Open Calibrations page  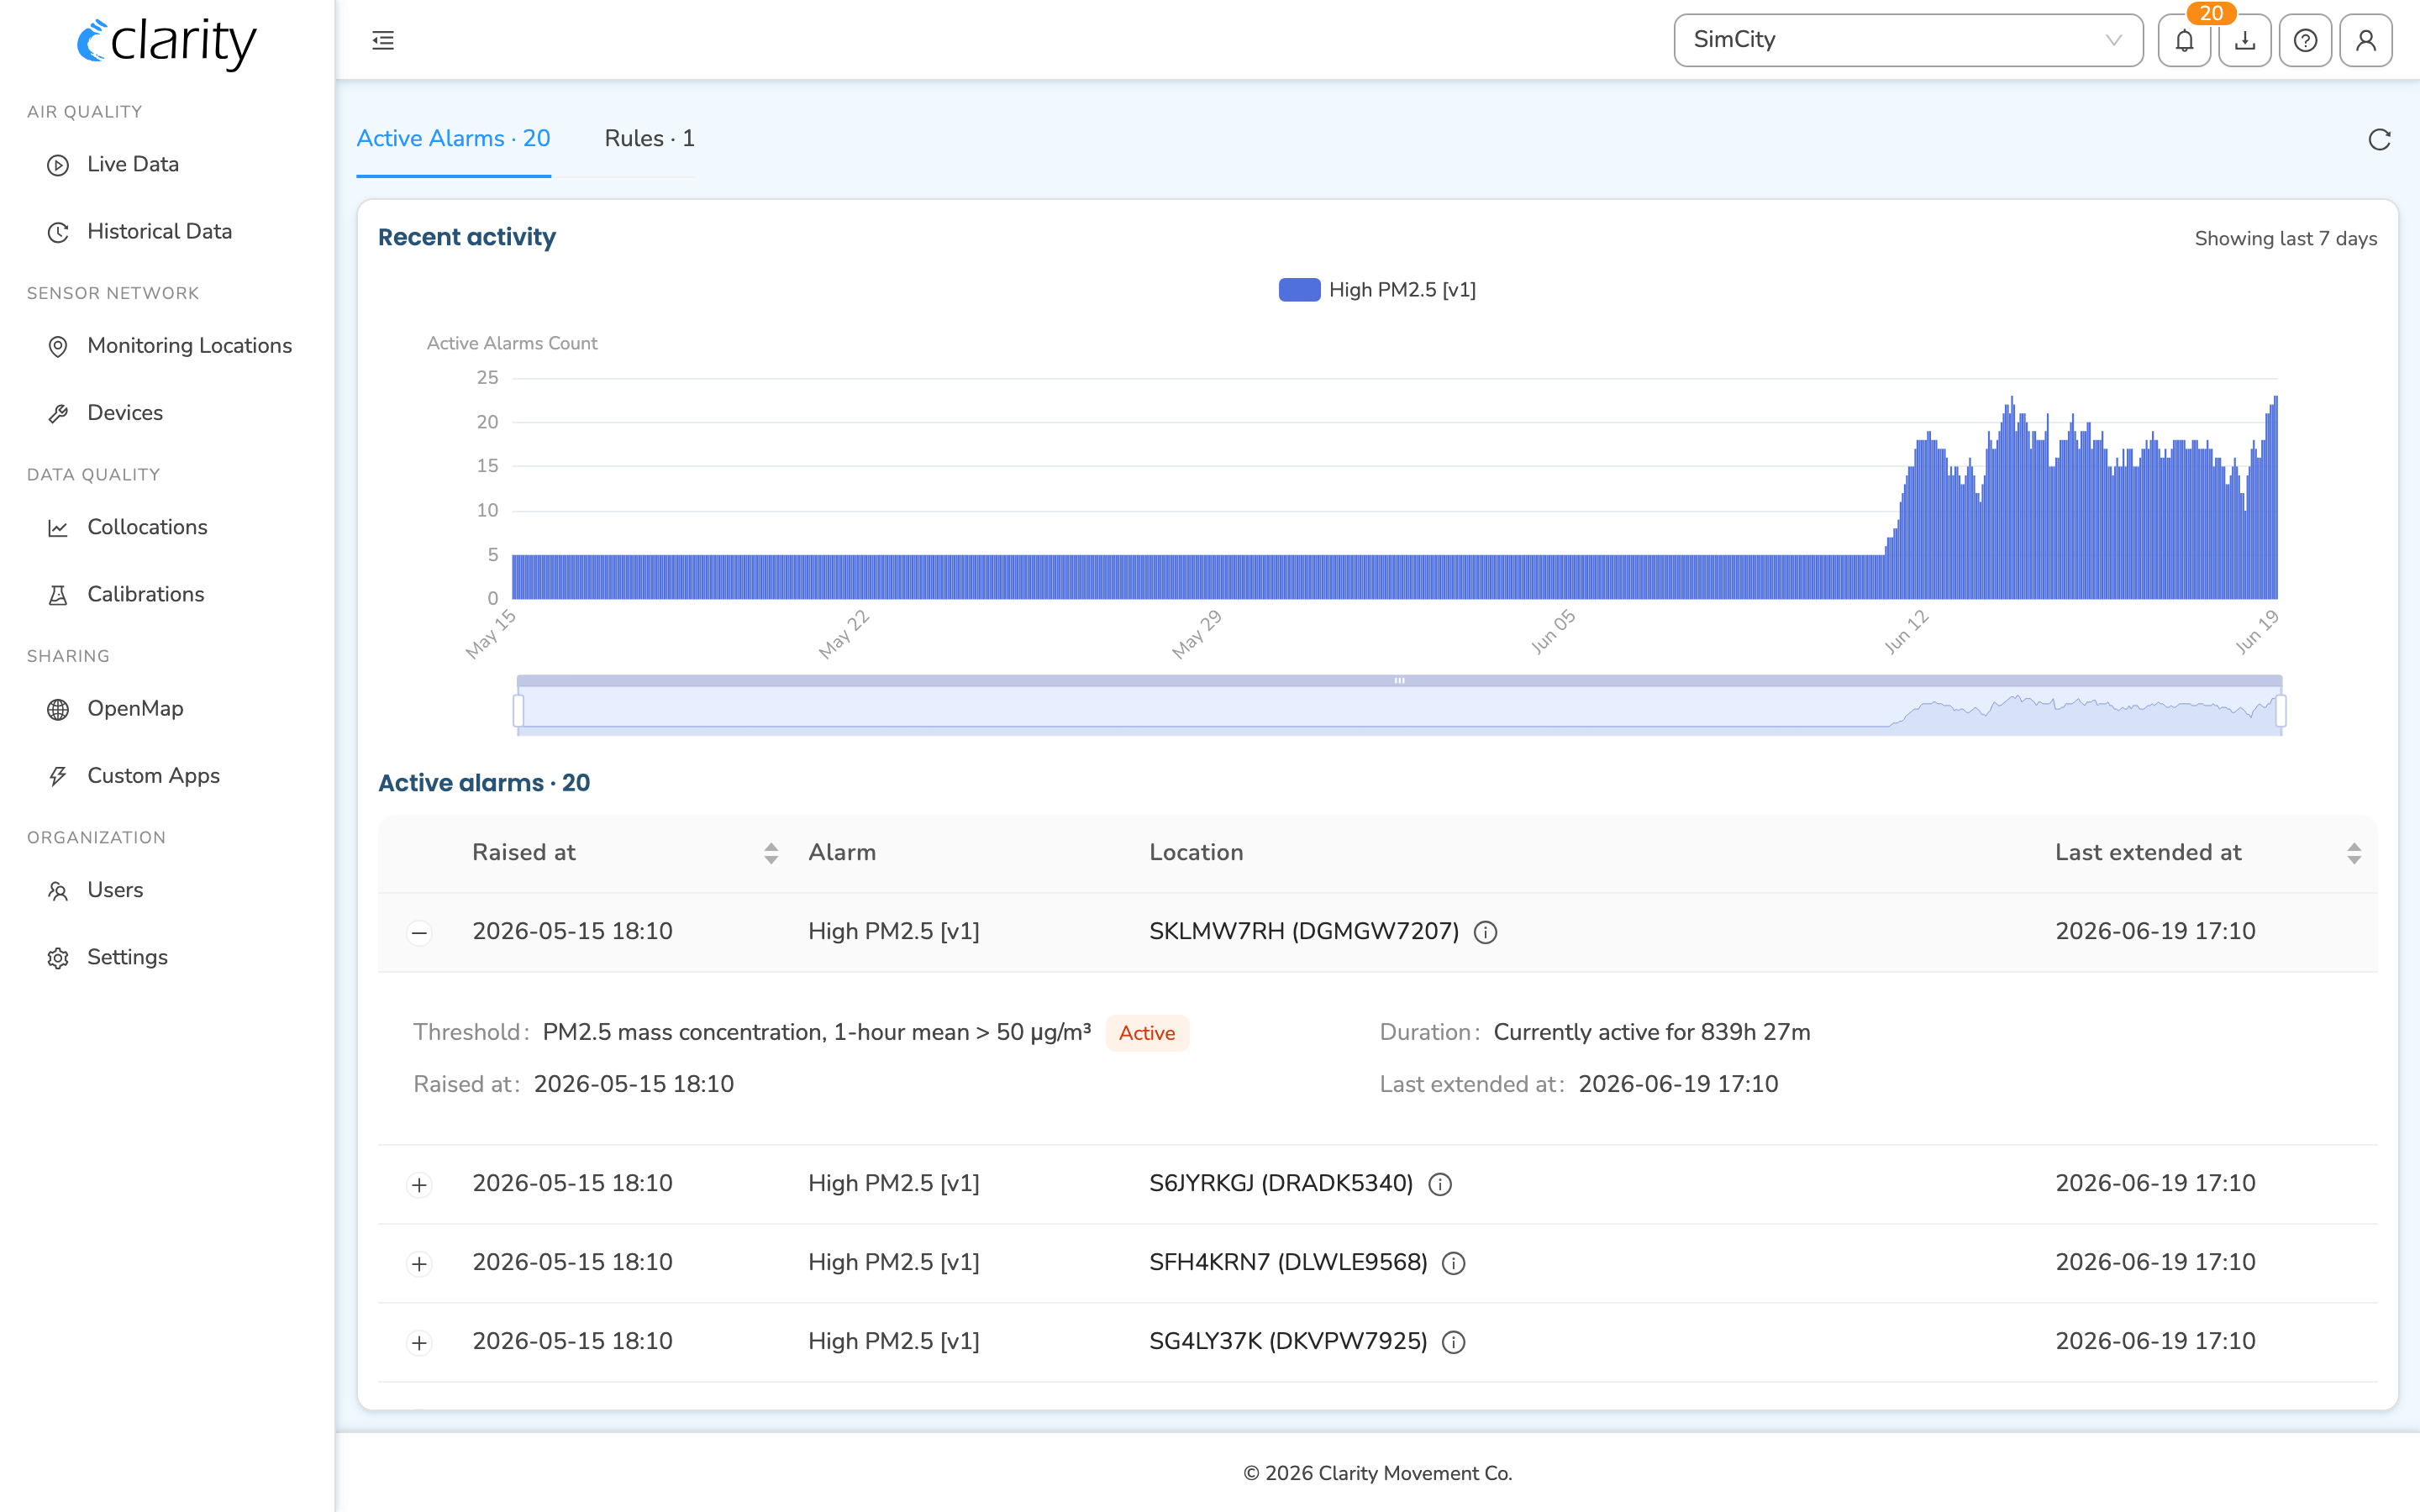coord(145,594)
